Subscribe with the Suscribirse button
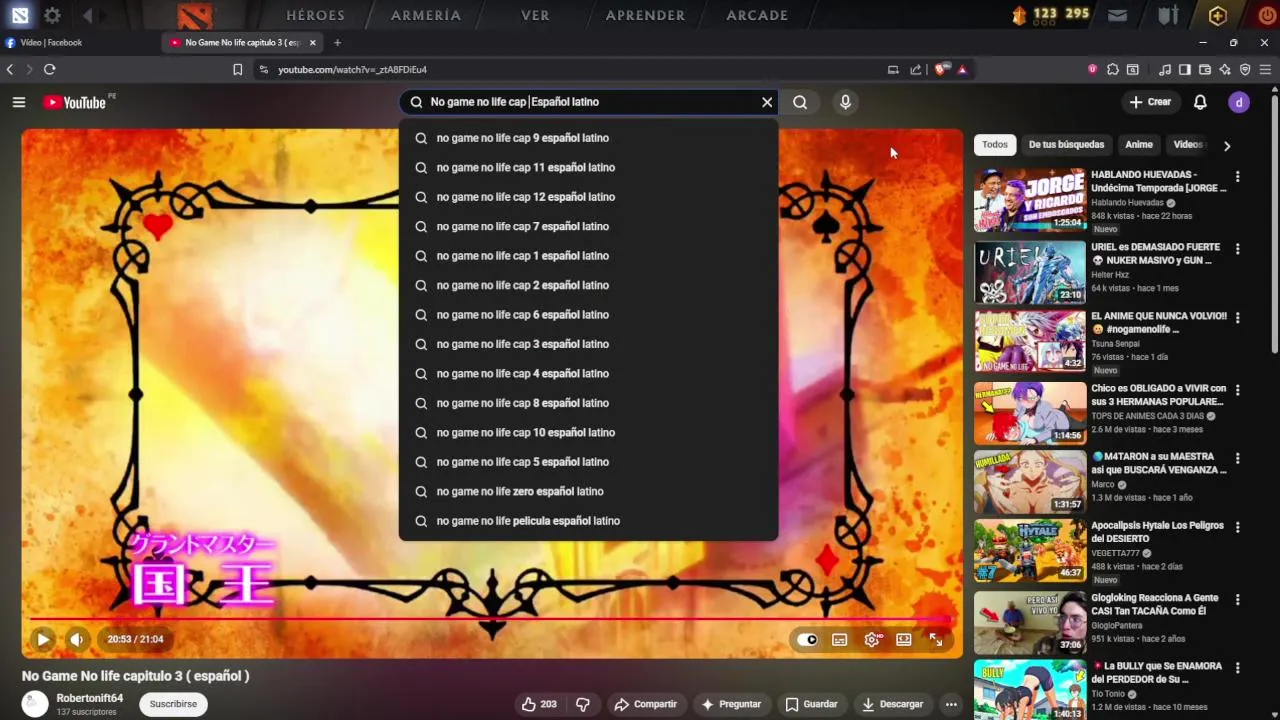 tap(173, 704)
